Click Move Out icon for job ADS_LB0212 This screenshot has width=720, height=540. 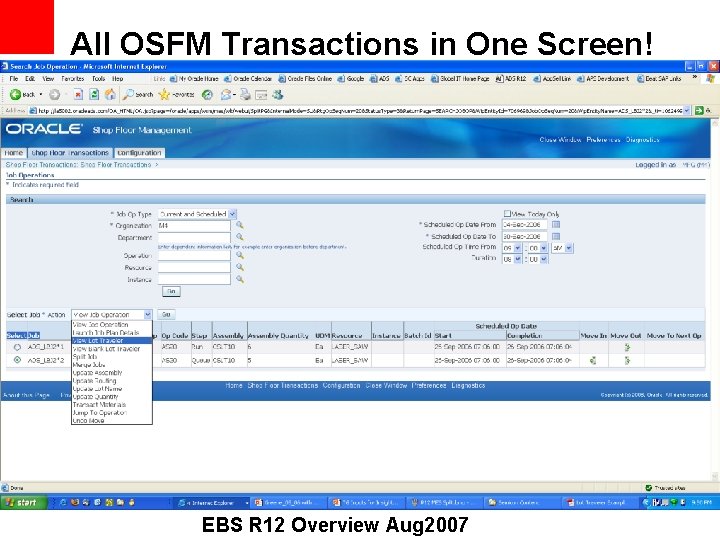[x=627, y=360]
